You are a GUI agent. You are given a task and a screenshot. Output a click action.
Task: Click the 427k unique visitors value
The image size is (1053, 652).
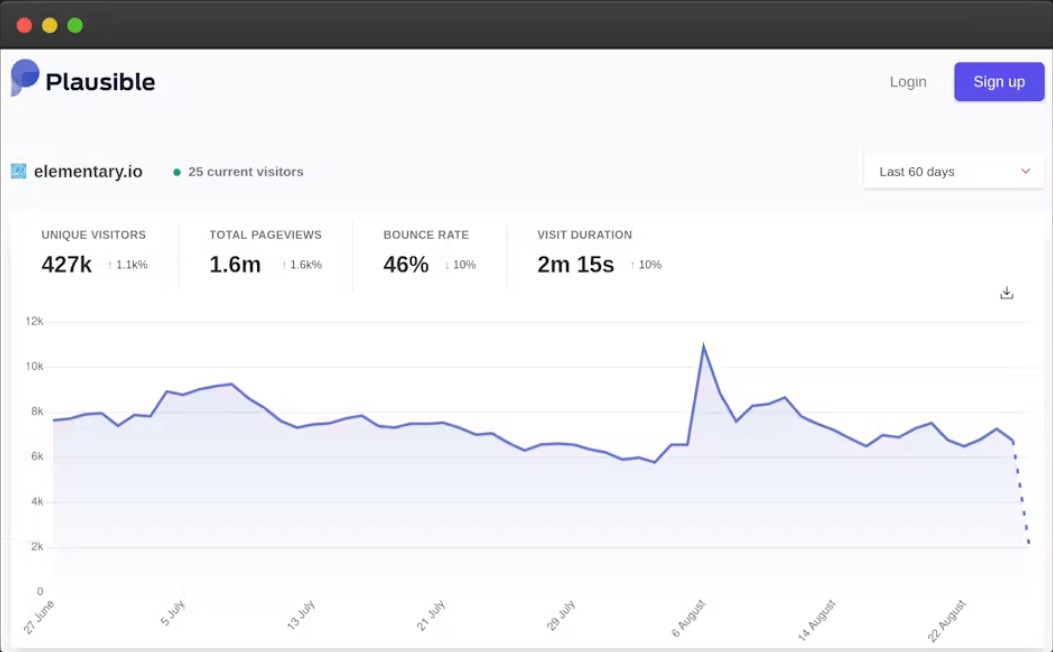tap(66, 265)
